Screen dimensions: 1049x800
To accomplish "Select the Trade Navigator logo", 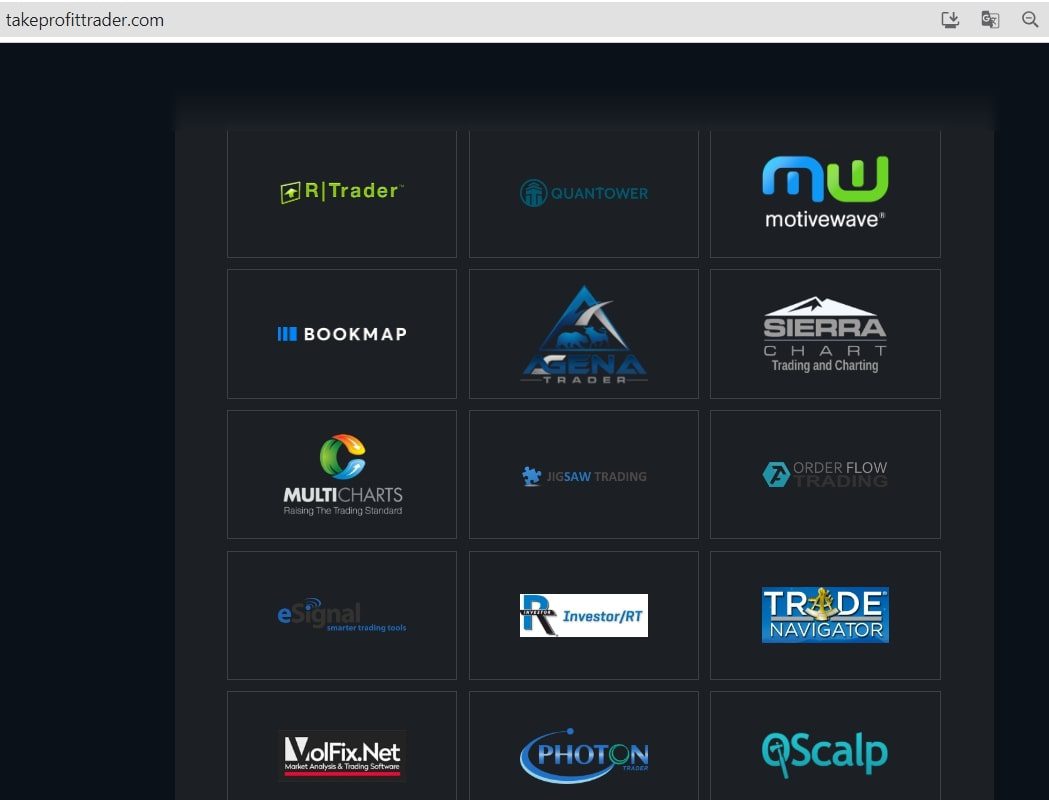I will (825, 615).
